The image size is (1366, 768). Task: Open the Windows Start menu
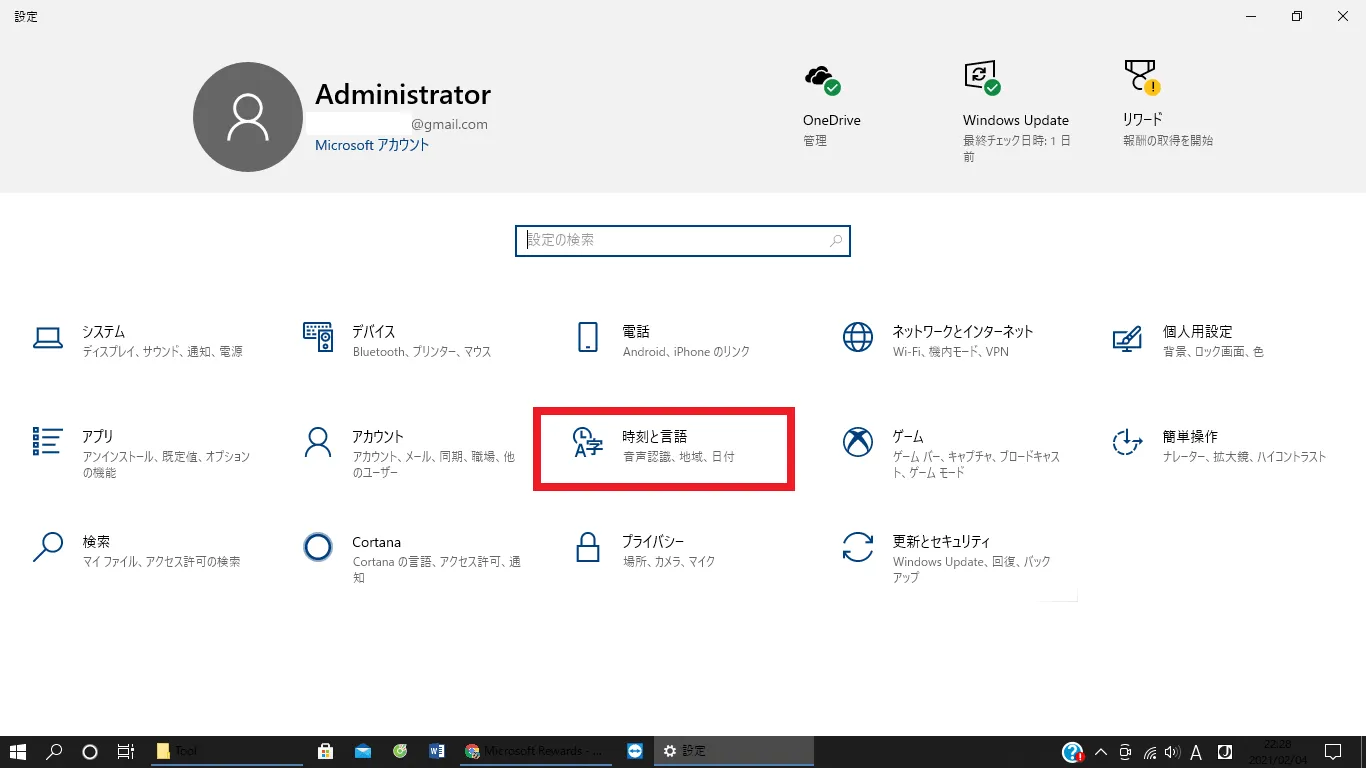coord(17,752)
